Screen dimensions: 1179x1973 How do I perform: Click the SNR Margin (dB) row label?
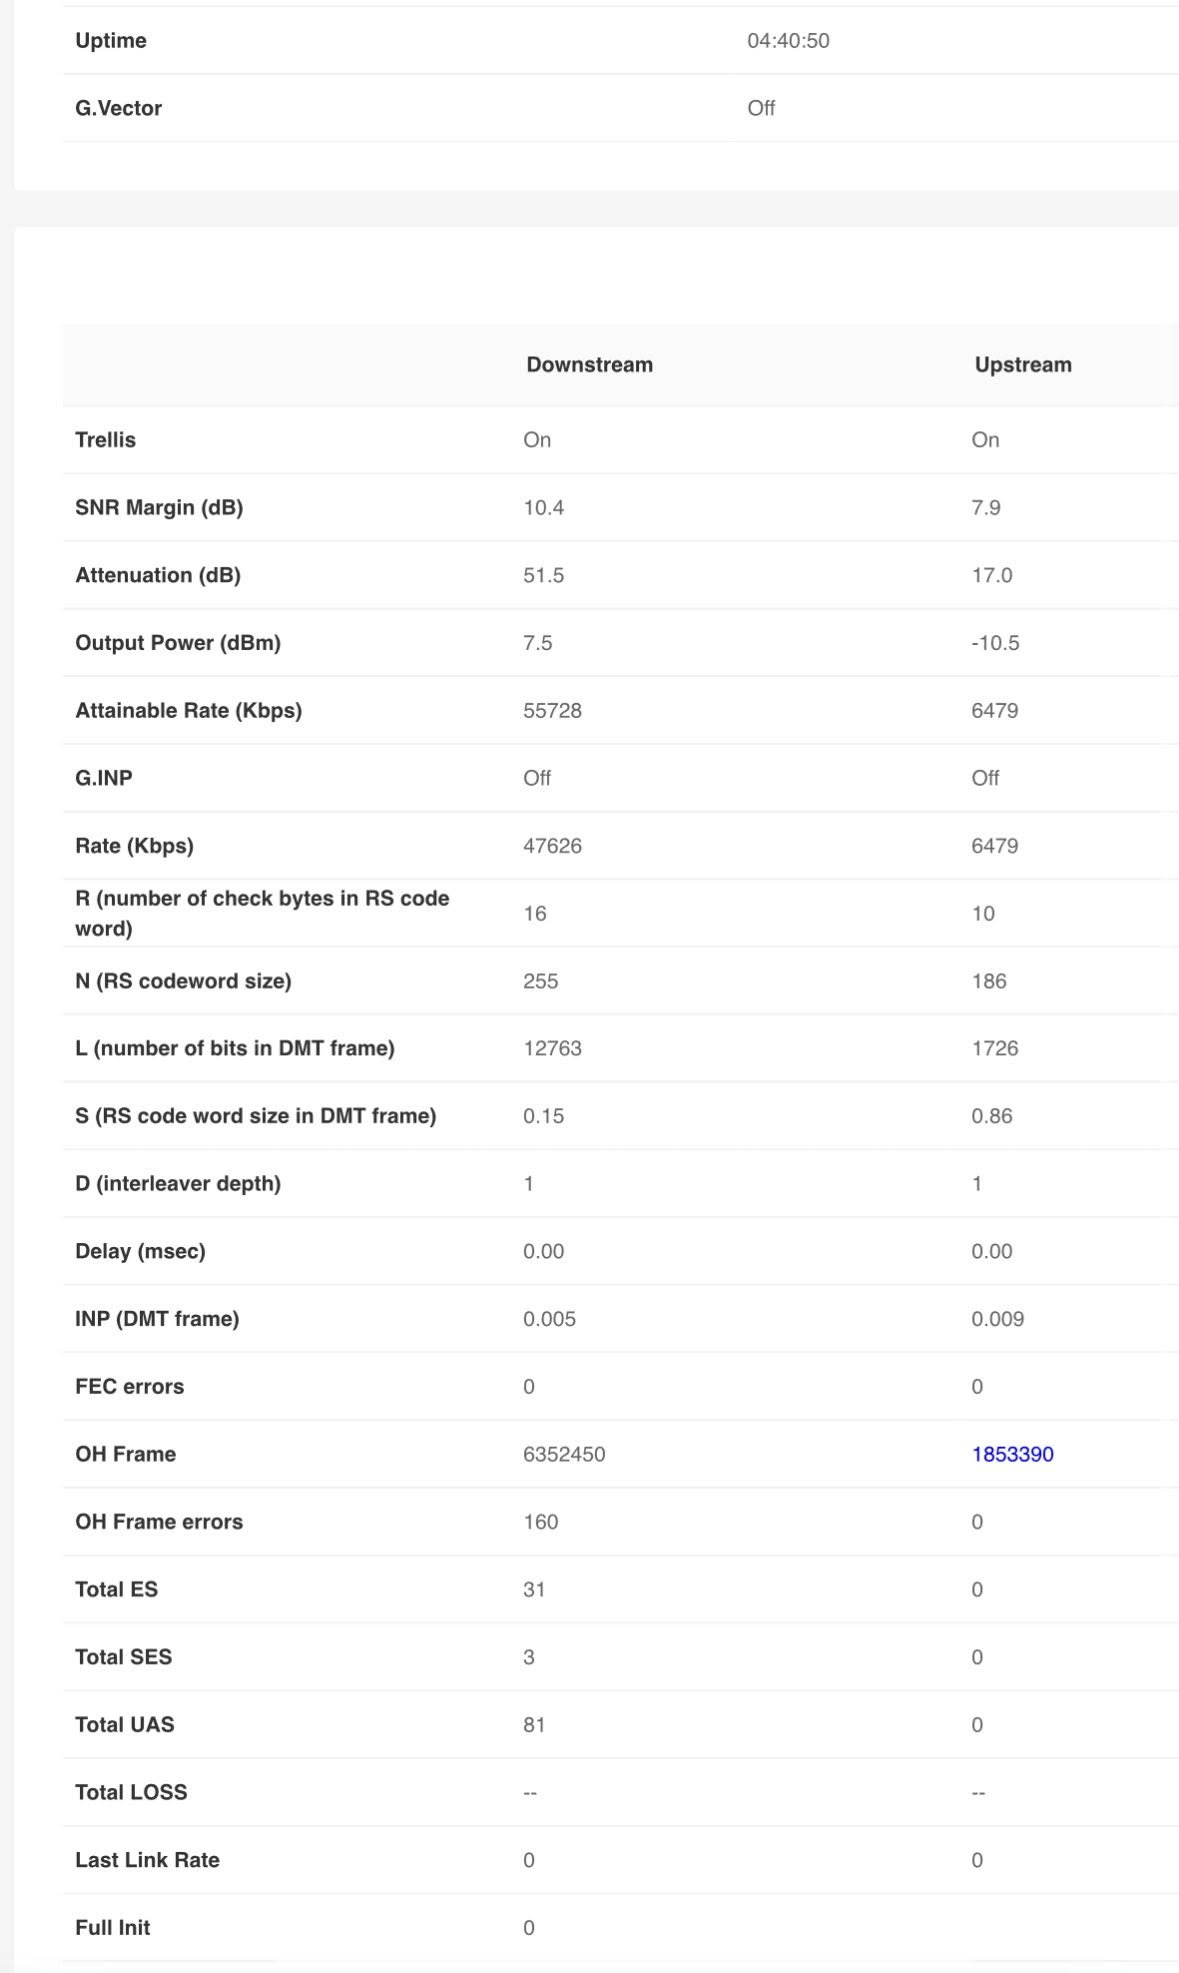(159, 508)
